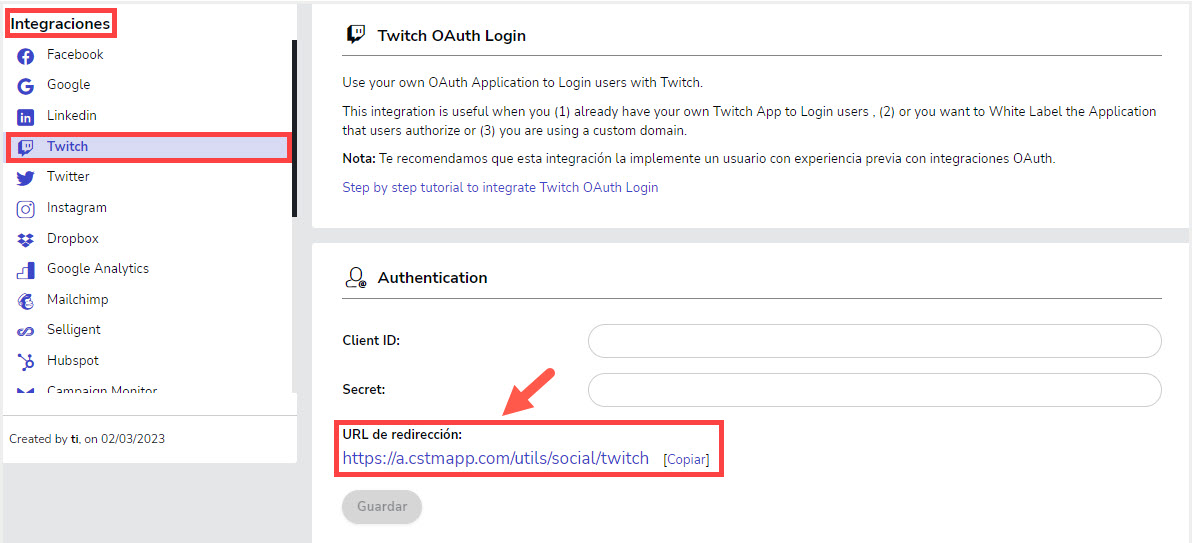The height and width of the screenshot is (543, 1192).
Task: Select the Hubspot icon
Action: pos(26,362)
